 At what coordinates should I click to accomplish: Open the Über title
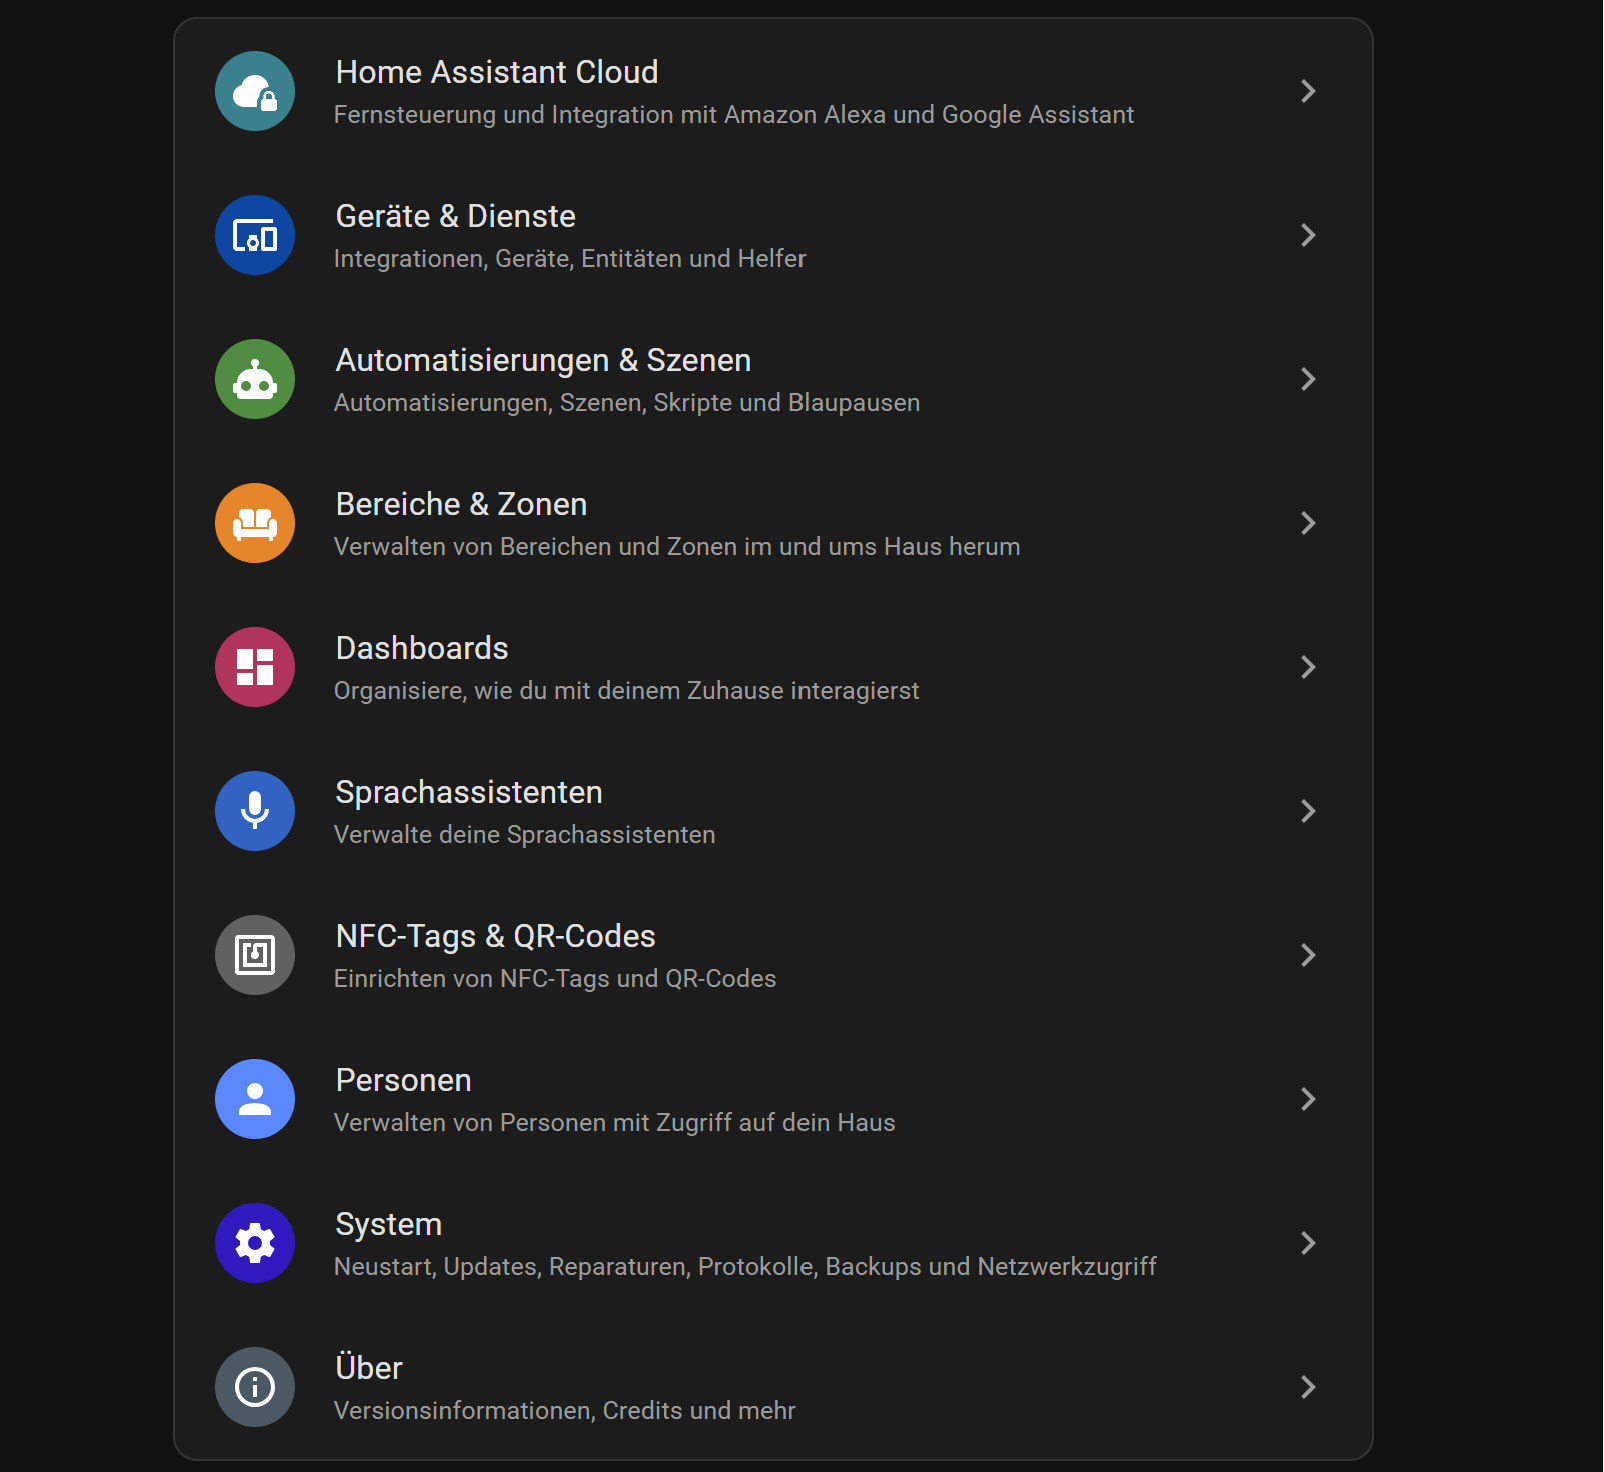pos(369,1367)
